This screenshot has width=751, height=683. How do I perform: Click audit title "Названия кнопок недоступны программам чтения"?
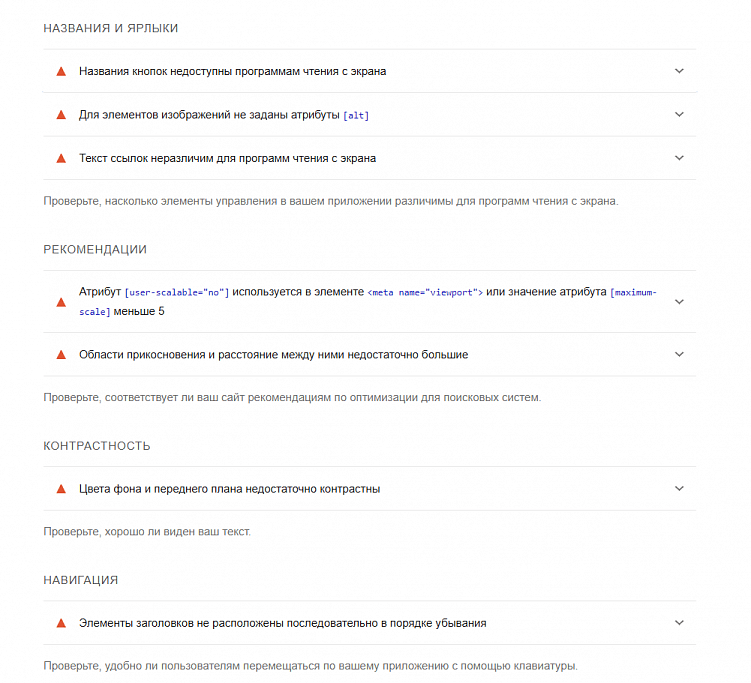click(x=232, y=72)
